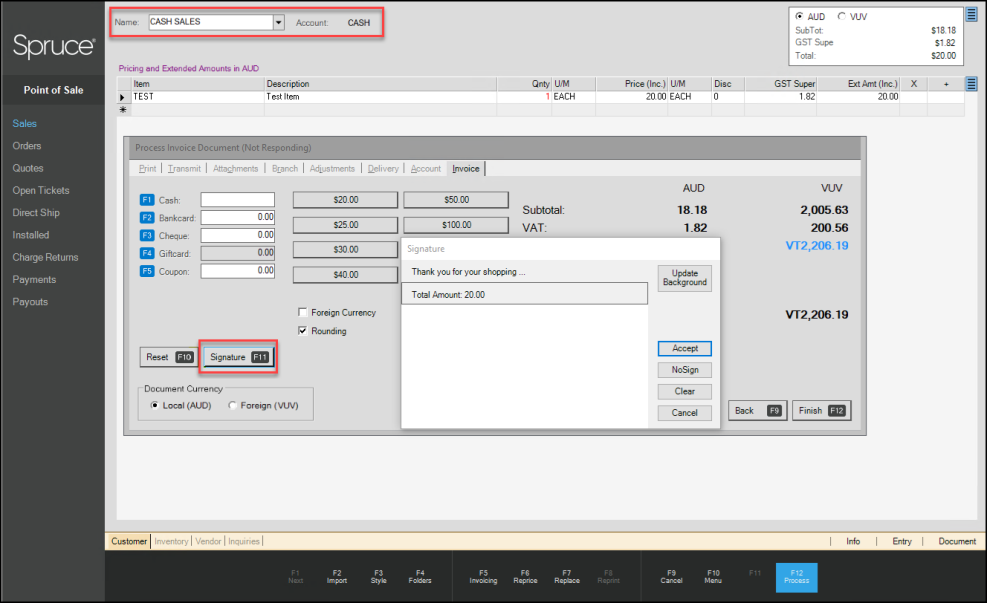The width and height of the screenshot is (987, 603).
Task: Enable the Foreign Currency checkbox
Action: click(x=303, y=312)
